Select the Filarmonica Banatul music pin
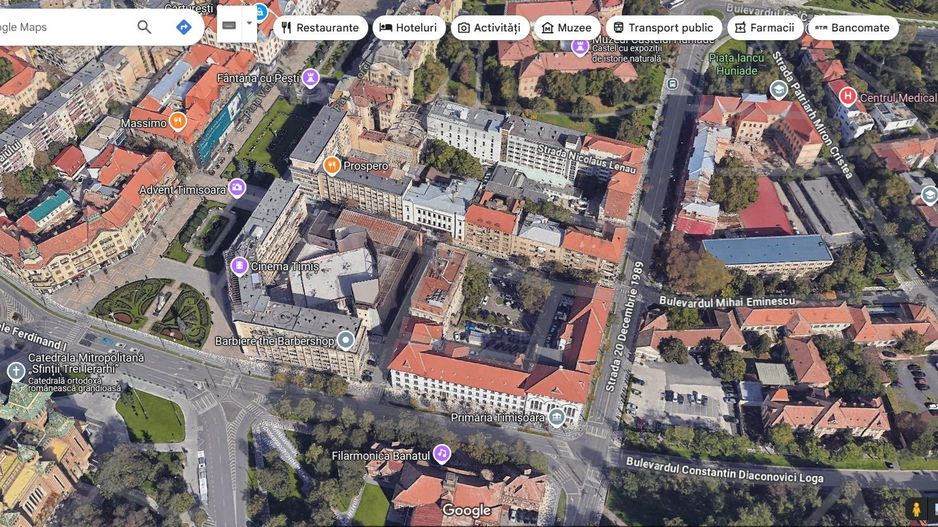938x527 pixels. (x=441, y=454)
